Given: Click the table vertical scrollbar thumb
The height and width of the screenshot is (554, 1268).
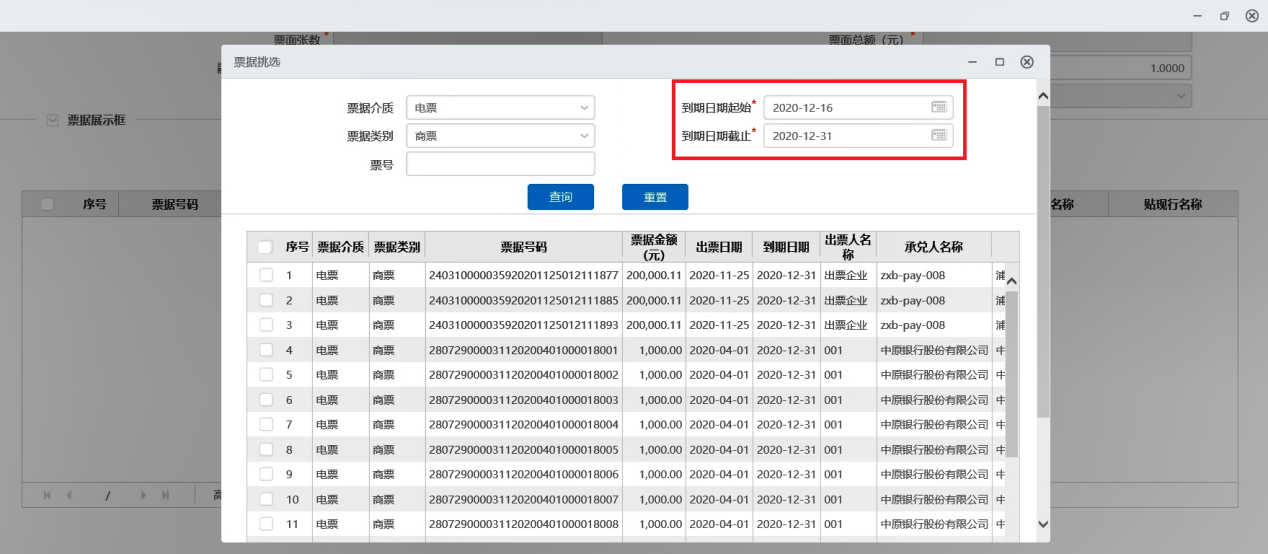Looking at the screenshot, I should tap(1010, 374).
